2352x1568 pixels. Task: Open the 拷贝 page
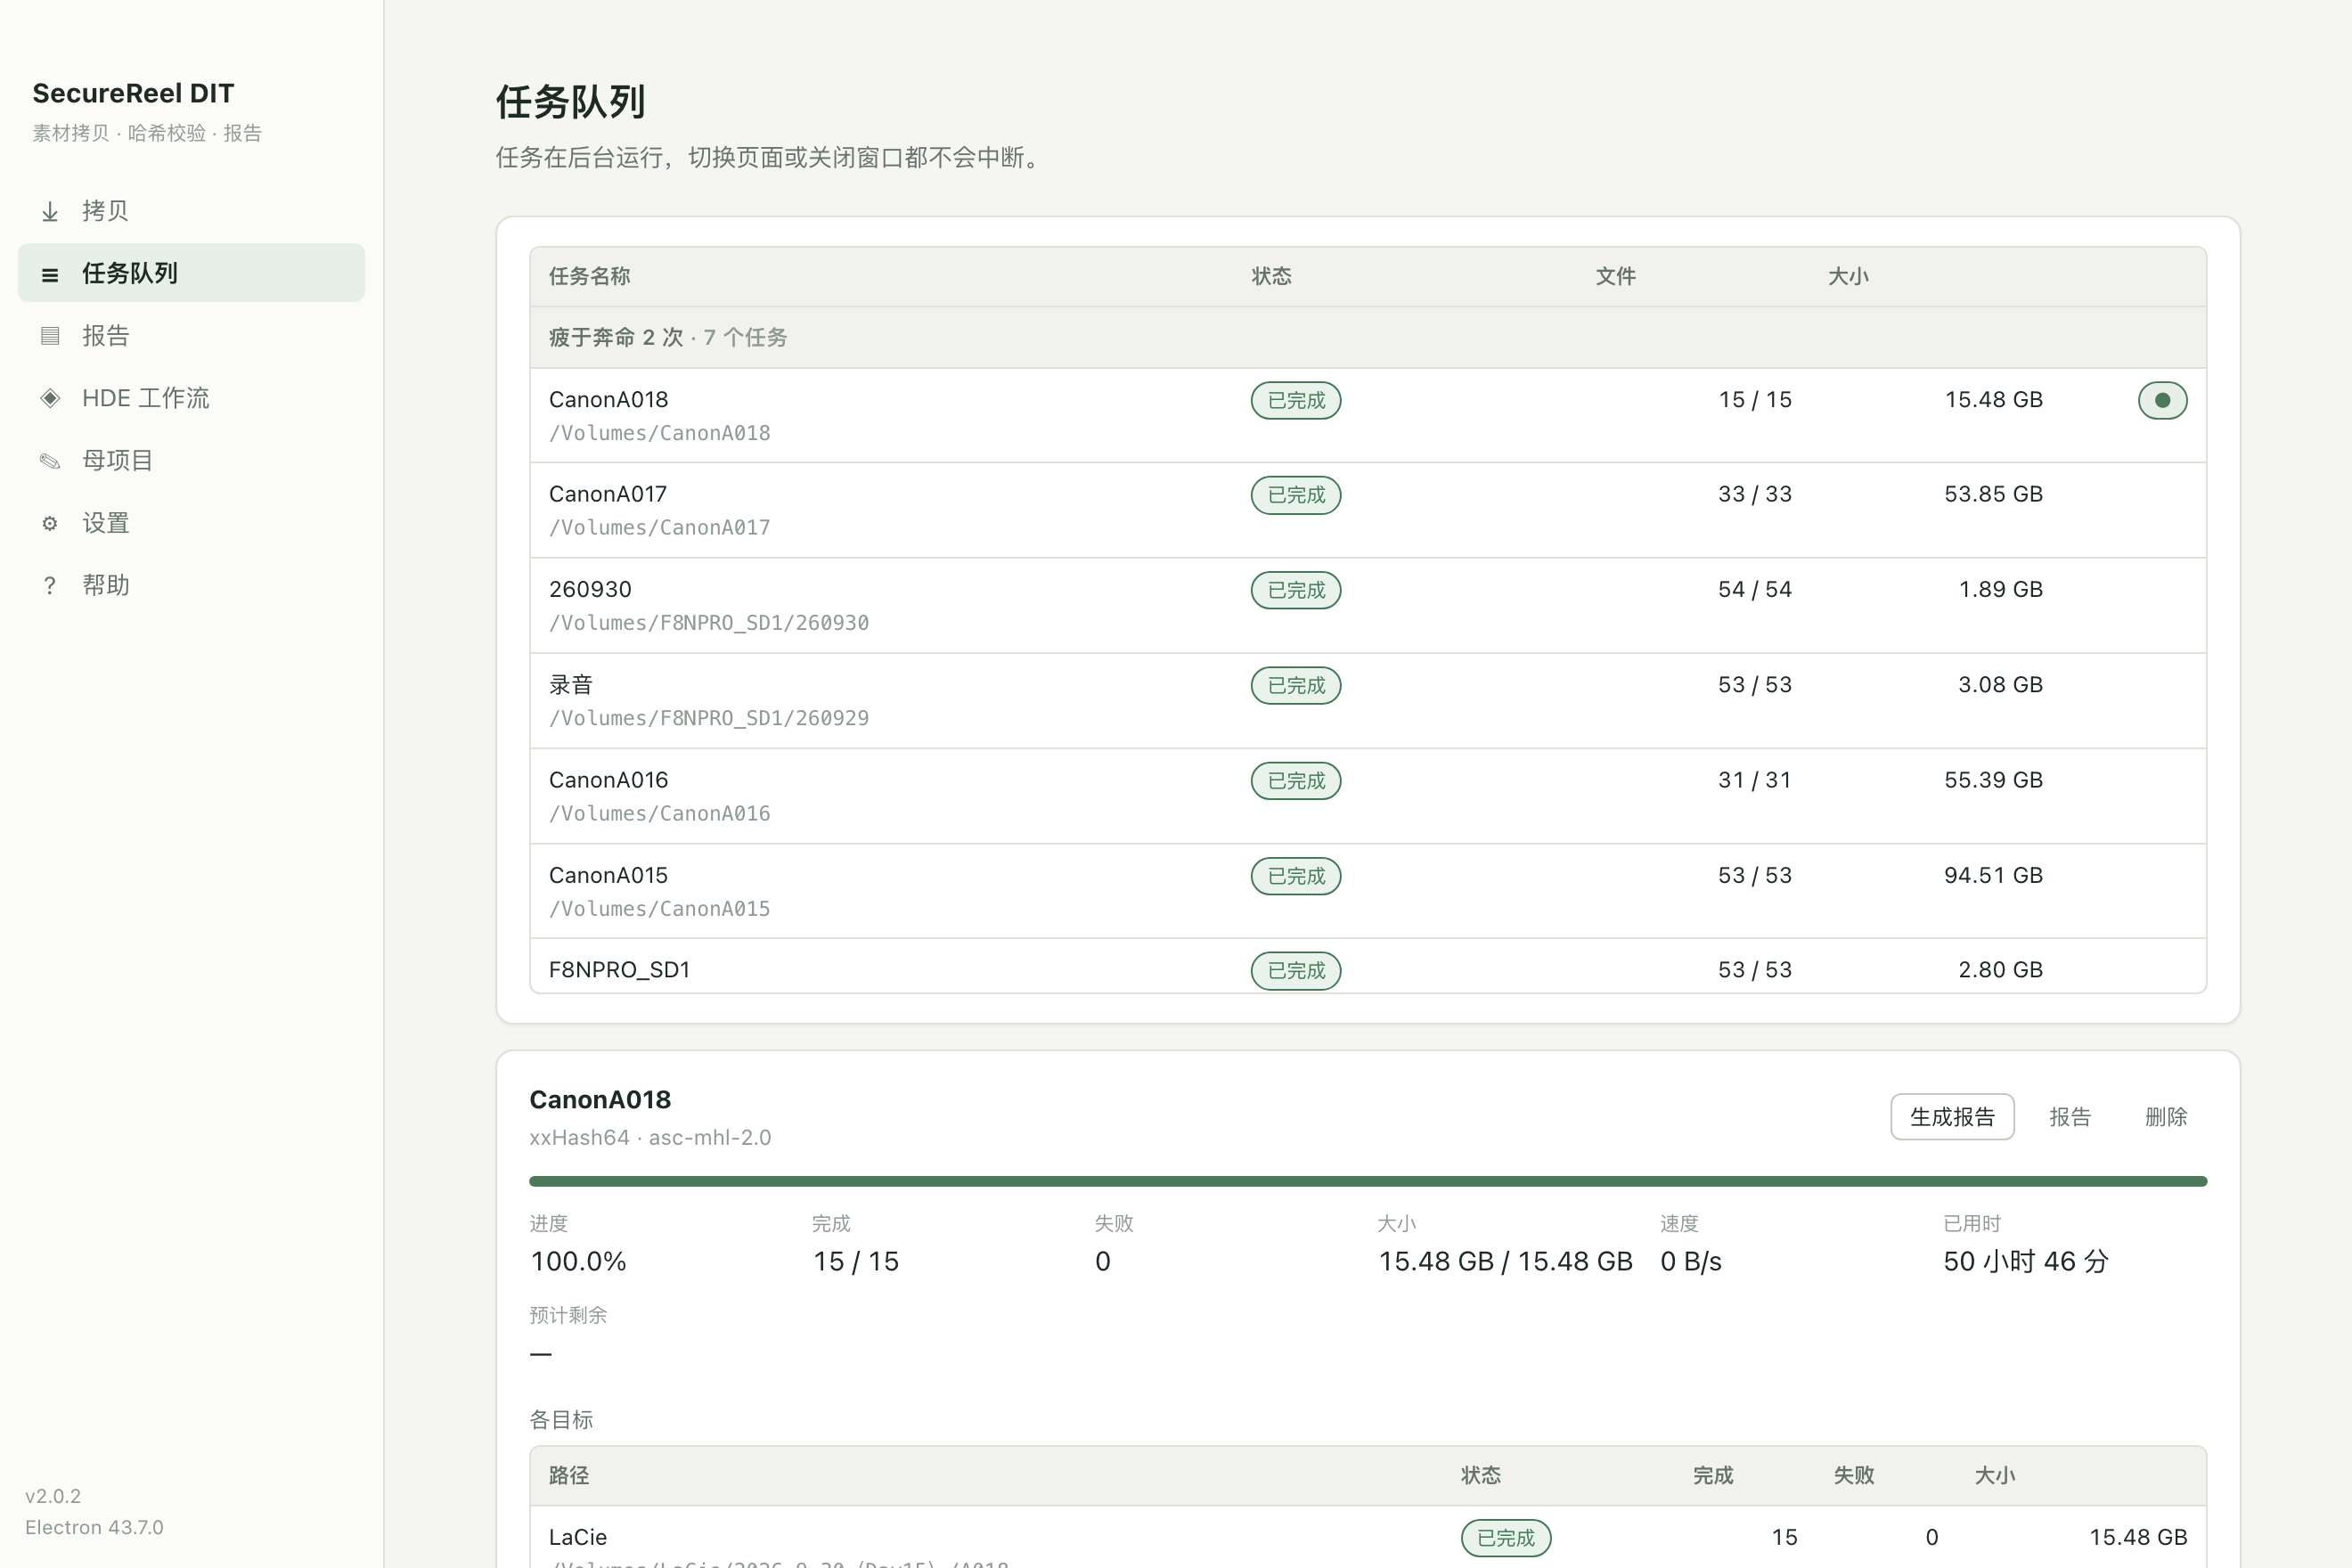tap(191, 211)
